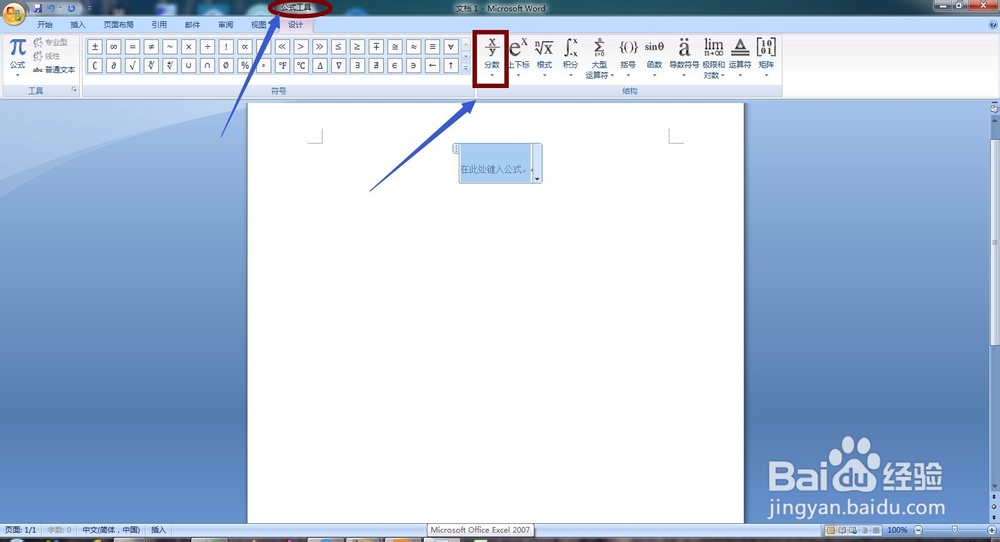Viewport: 1000px width, 542px height.
Task: Insert the less-than-or-equal ≤ symbol
Action: click(339, 47)
